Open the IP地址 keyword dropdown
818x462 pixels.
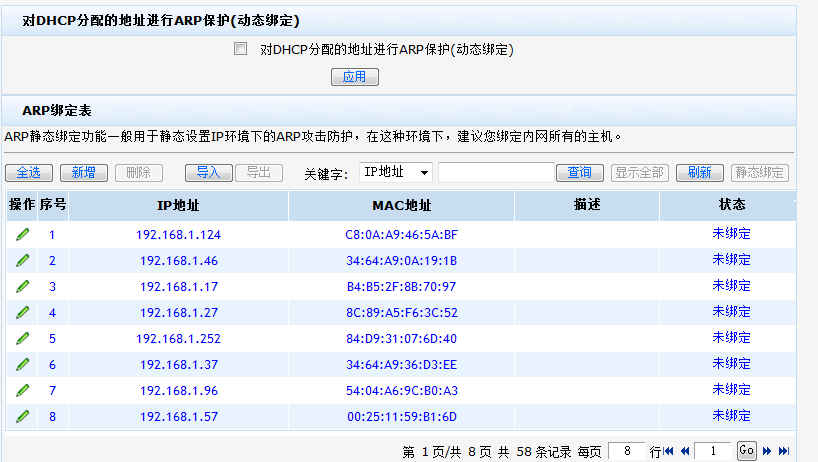(x=396, y=173)
